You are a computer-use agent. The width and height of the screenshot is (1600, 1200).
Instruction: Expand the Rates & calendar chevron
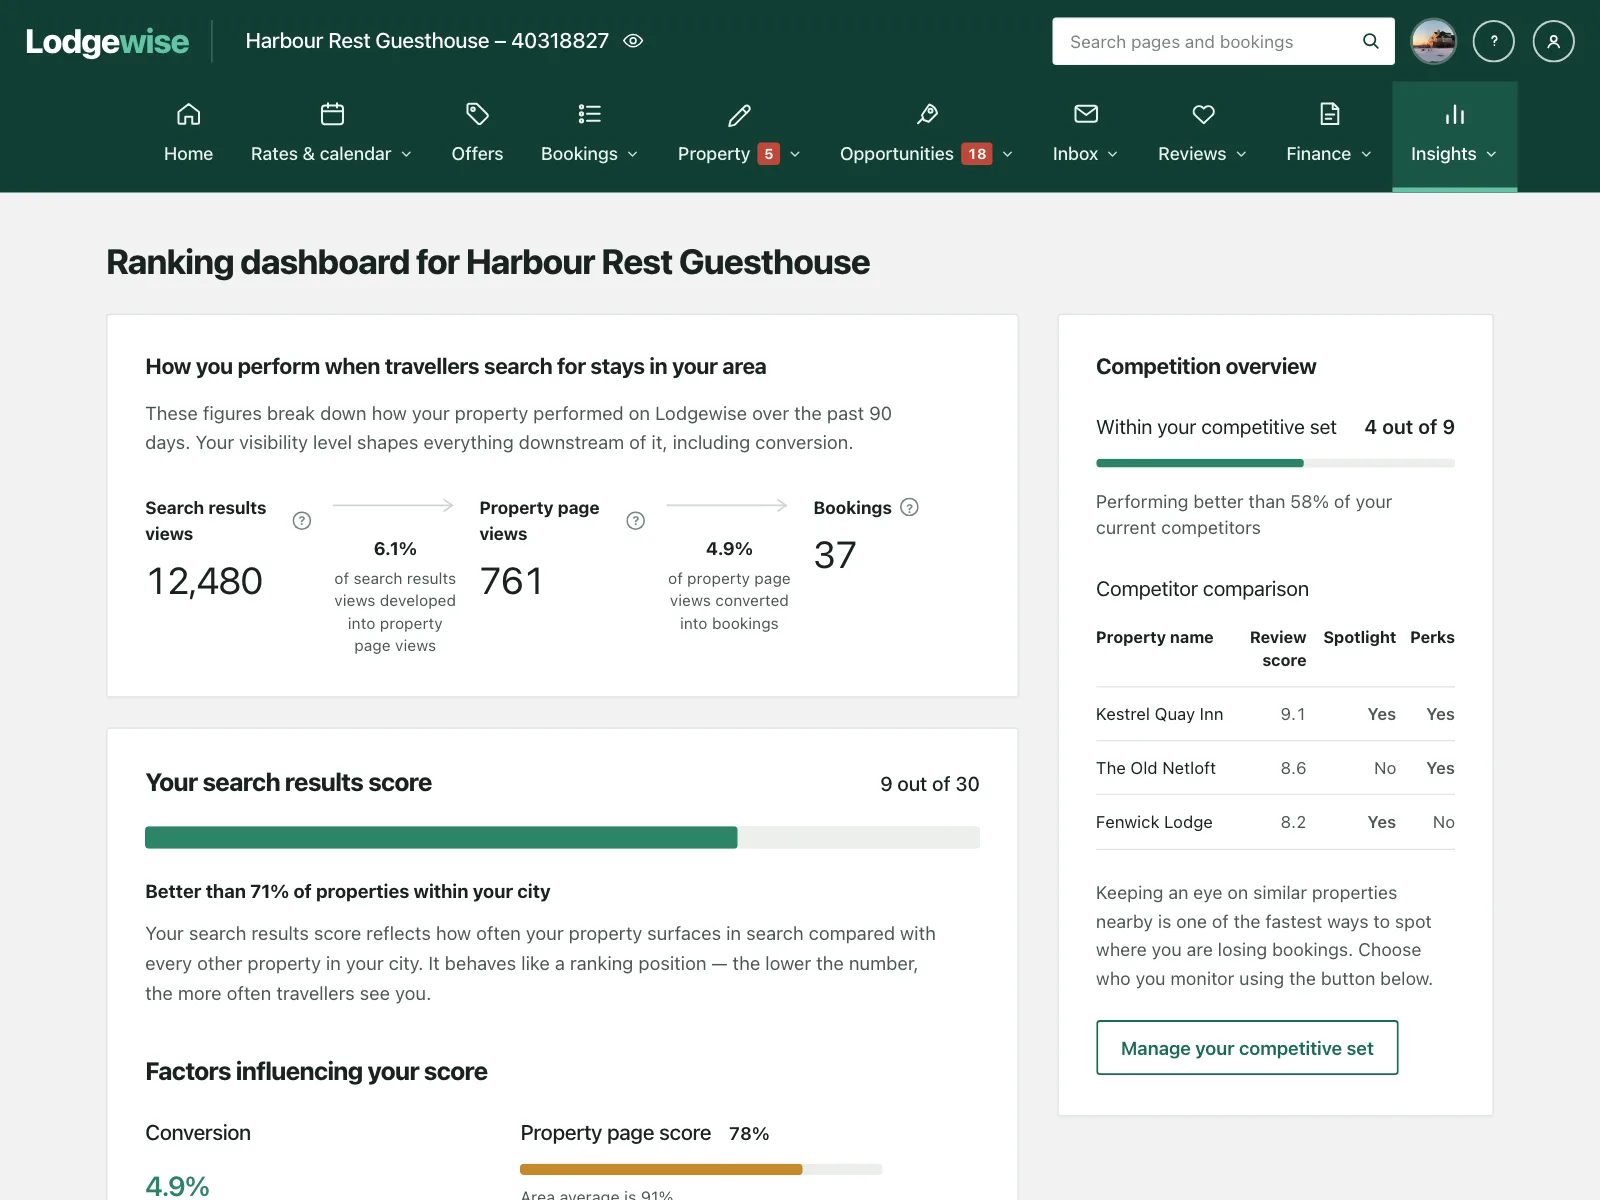point(406,154)
